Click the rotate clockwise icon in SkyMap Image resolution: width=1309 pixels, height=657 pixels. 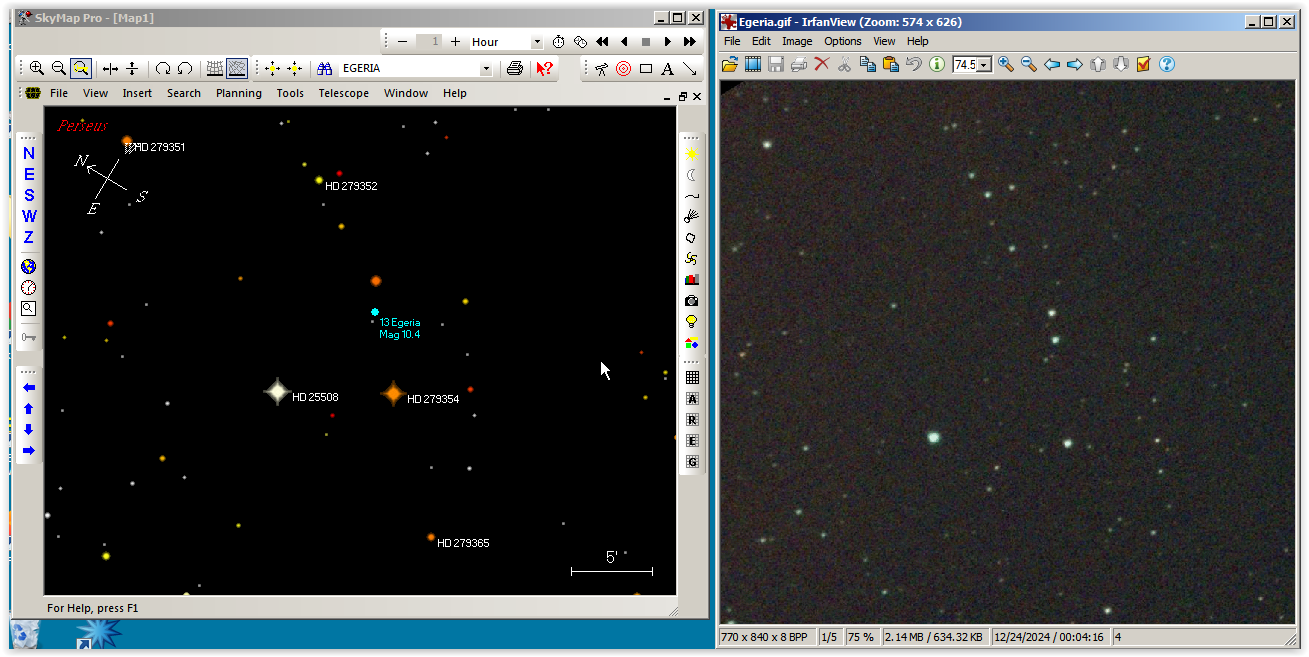[x=162, y=68]
